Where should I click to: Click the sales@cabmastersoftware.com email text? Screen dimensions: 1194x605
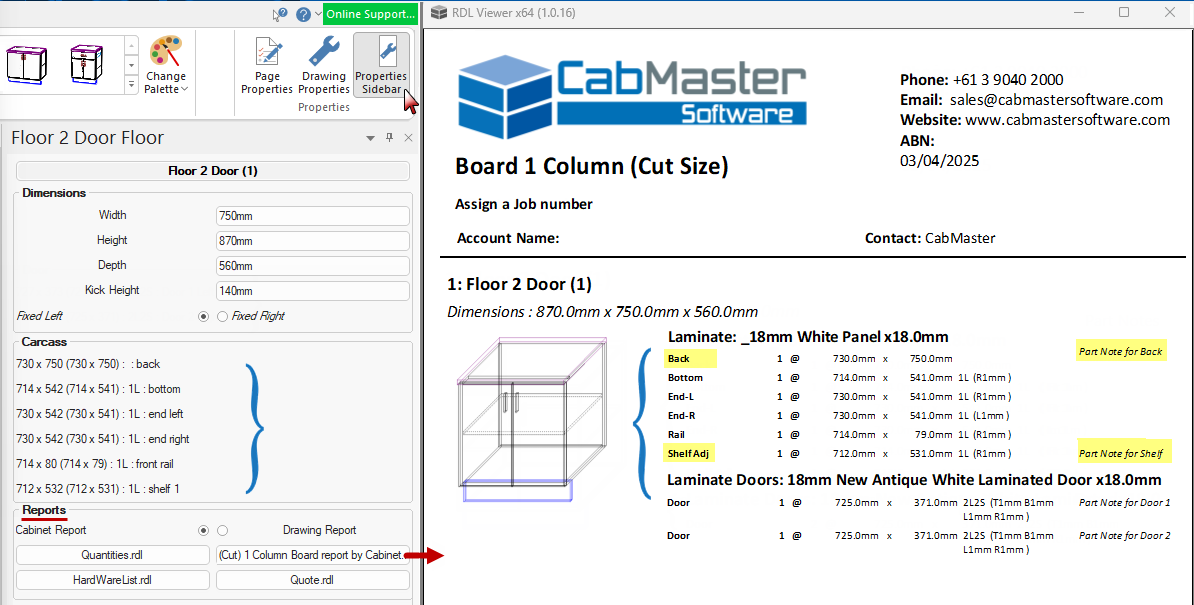click(1056, 100)
